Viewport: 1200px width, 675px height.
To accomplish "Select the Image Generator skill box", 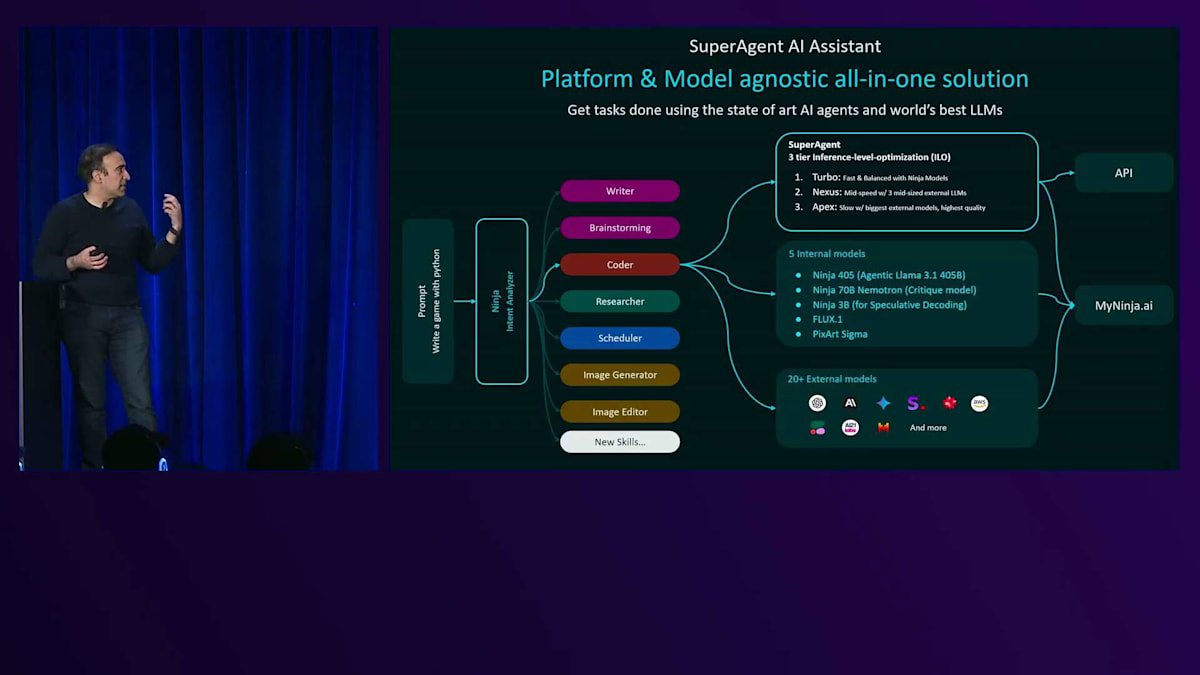I will 620,375.
